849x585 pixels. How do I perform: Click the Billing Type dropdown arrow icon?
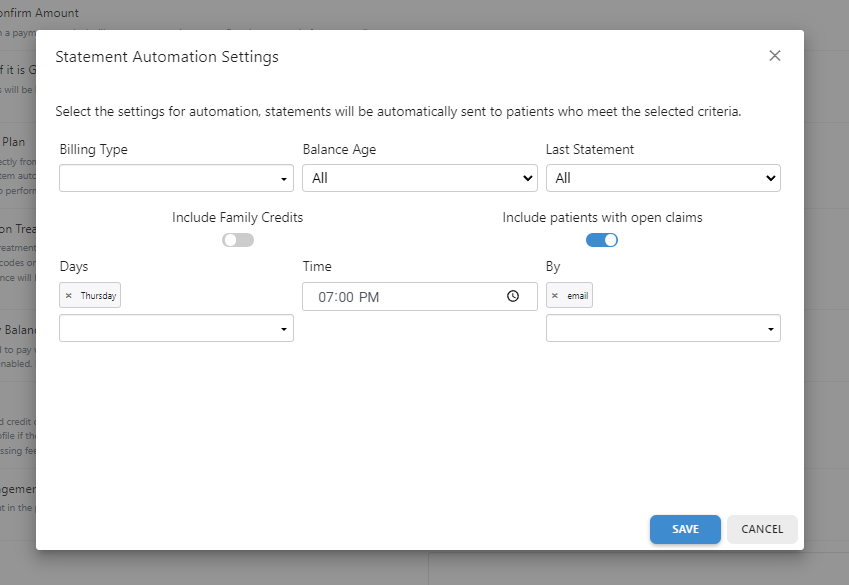coord(283,178)
